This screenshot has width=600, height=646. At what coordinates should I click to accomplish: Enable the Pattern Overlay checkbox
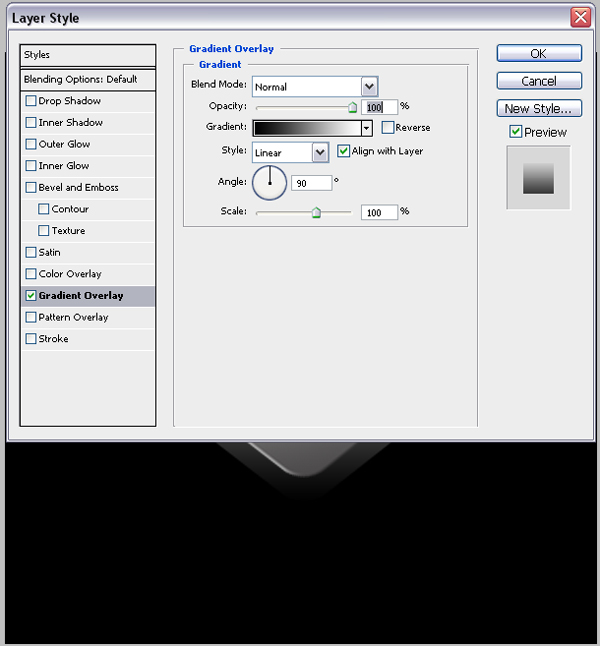pyautogui.click(x=31, y=317)
